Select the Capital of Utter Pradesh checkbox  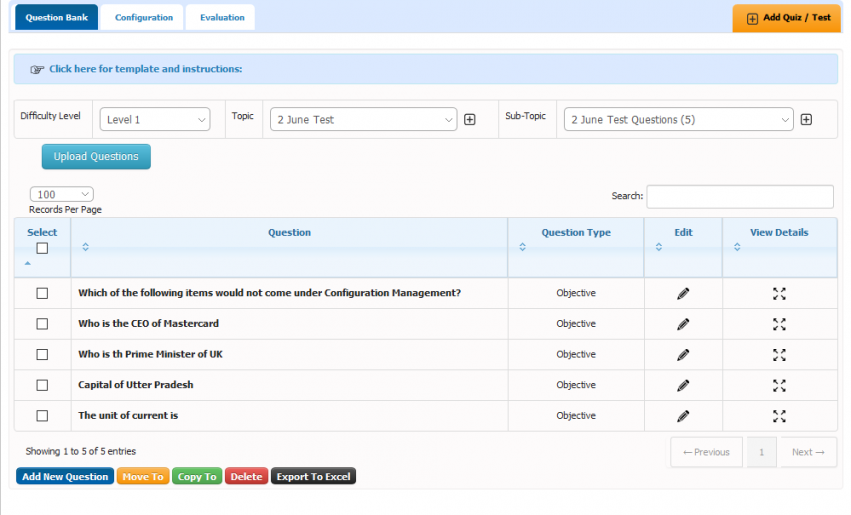tap(42, 385)
